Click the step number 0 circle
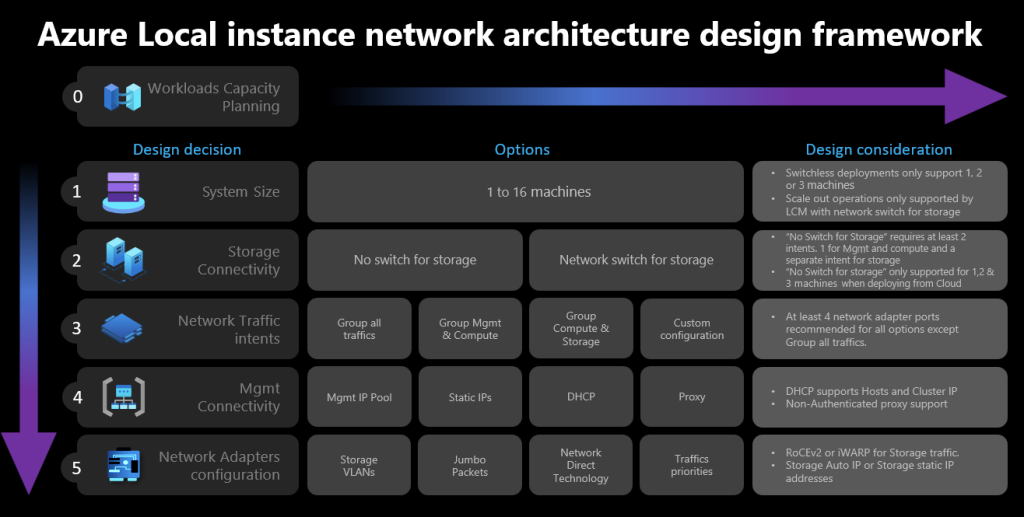The height and width of the screenshot is (517, 1024). tap(77, 97)
